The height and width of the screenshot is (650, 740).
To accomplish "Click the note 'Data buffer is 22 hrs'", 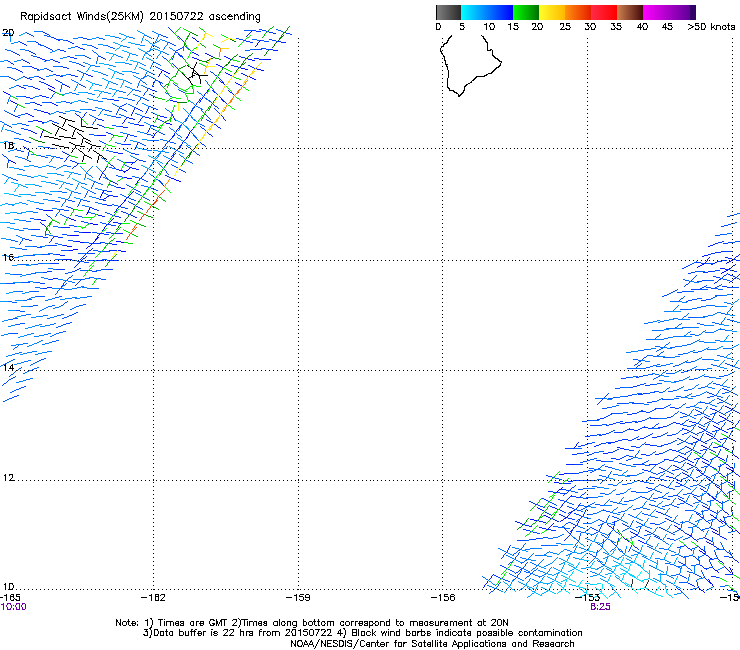I will tap(203, 633).
